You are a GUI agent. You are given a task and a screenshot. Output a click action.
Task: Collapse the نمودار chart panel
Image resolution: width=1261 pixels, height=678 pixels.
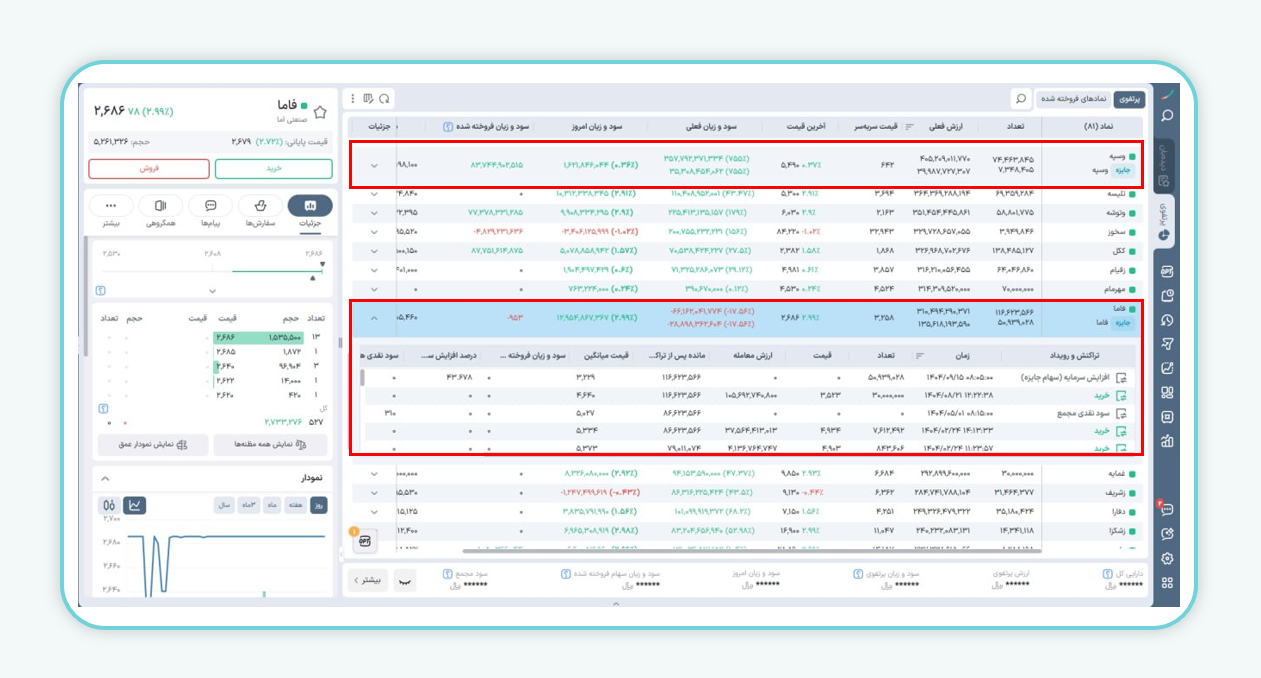tap(105, 478)
